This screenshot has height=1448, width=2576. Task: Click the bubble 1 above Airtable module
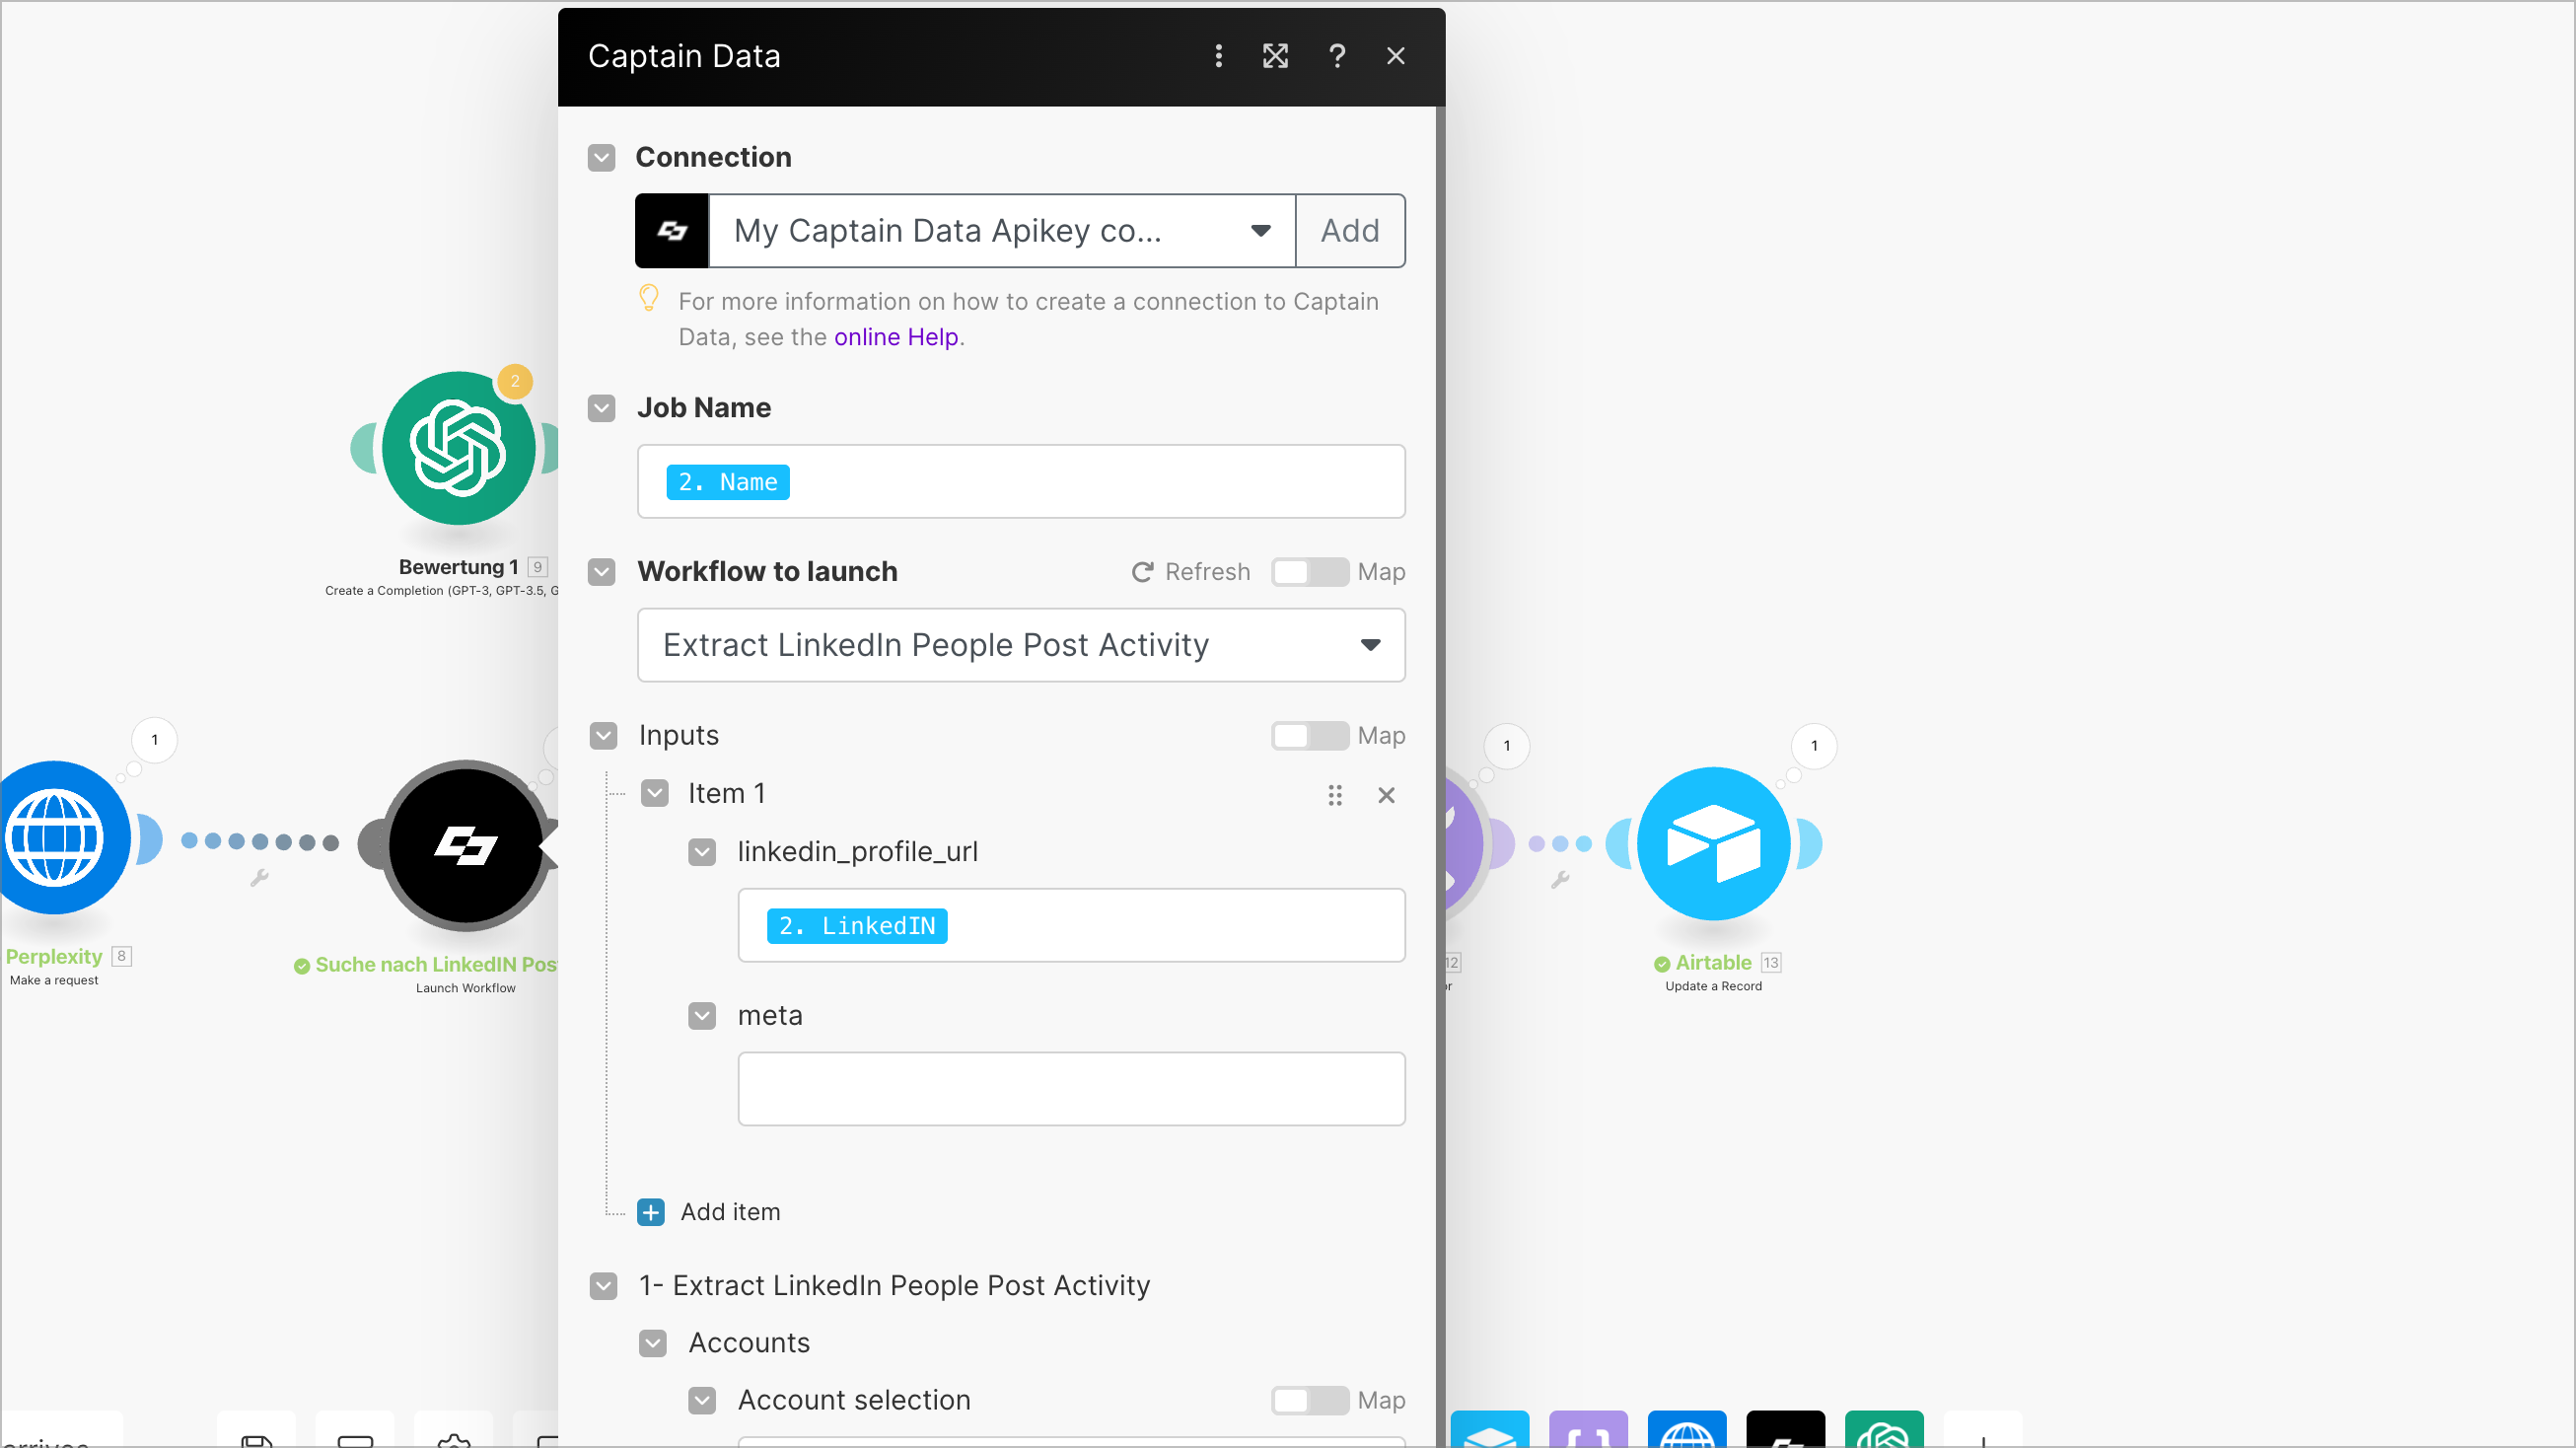point(1814,746)
